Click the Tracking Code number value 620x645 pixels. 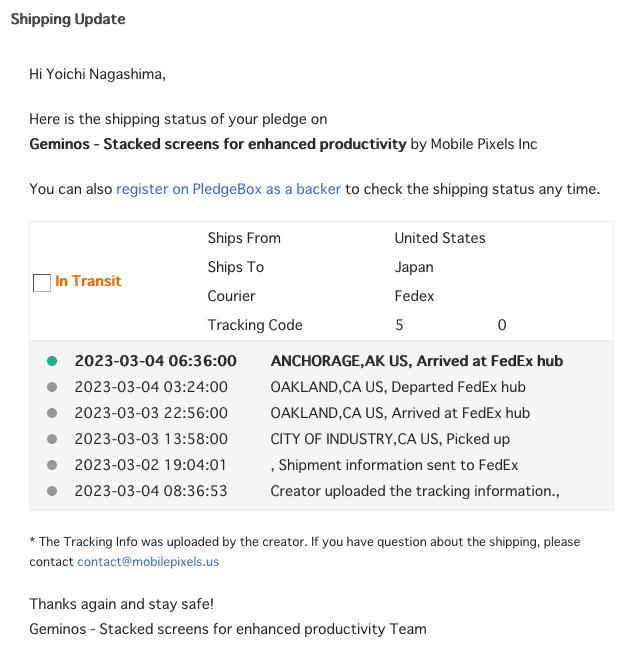(450, 325)
